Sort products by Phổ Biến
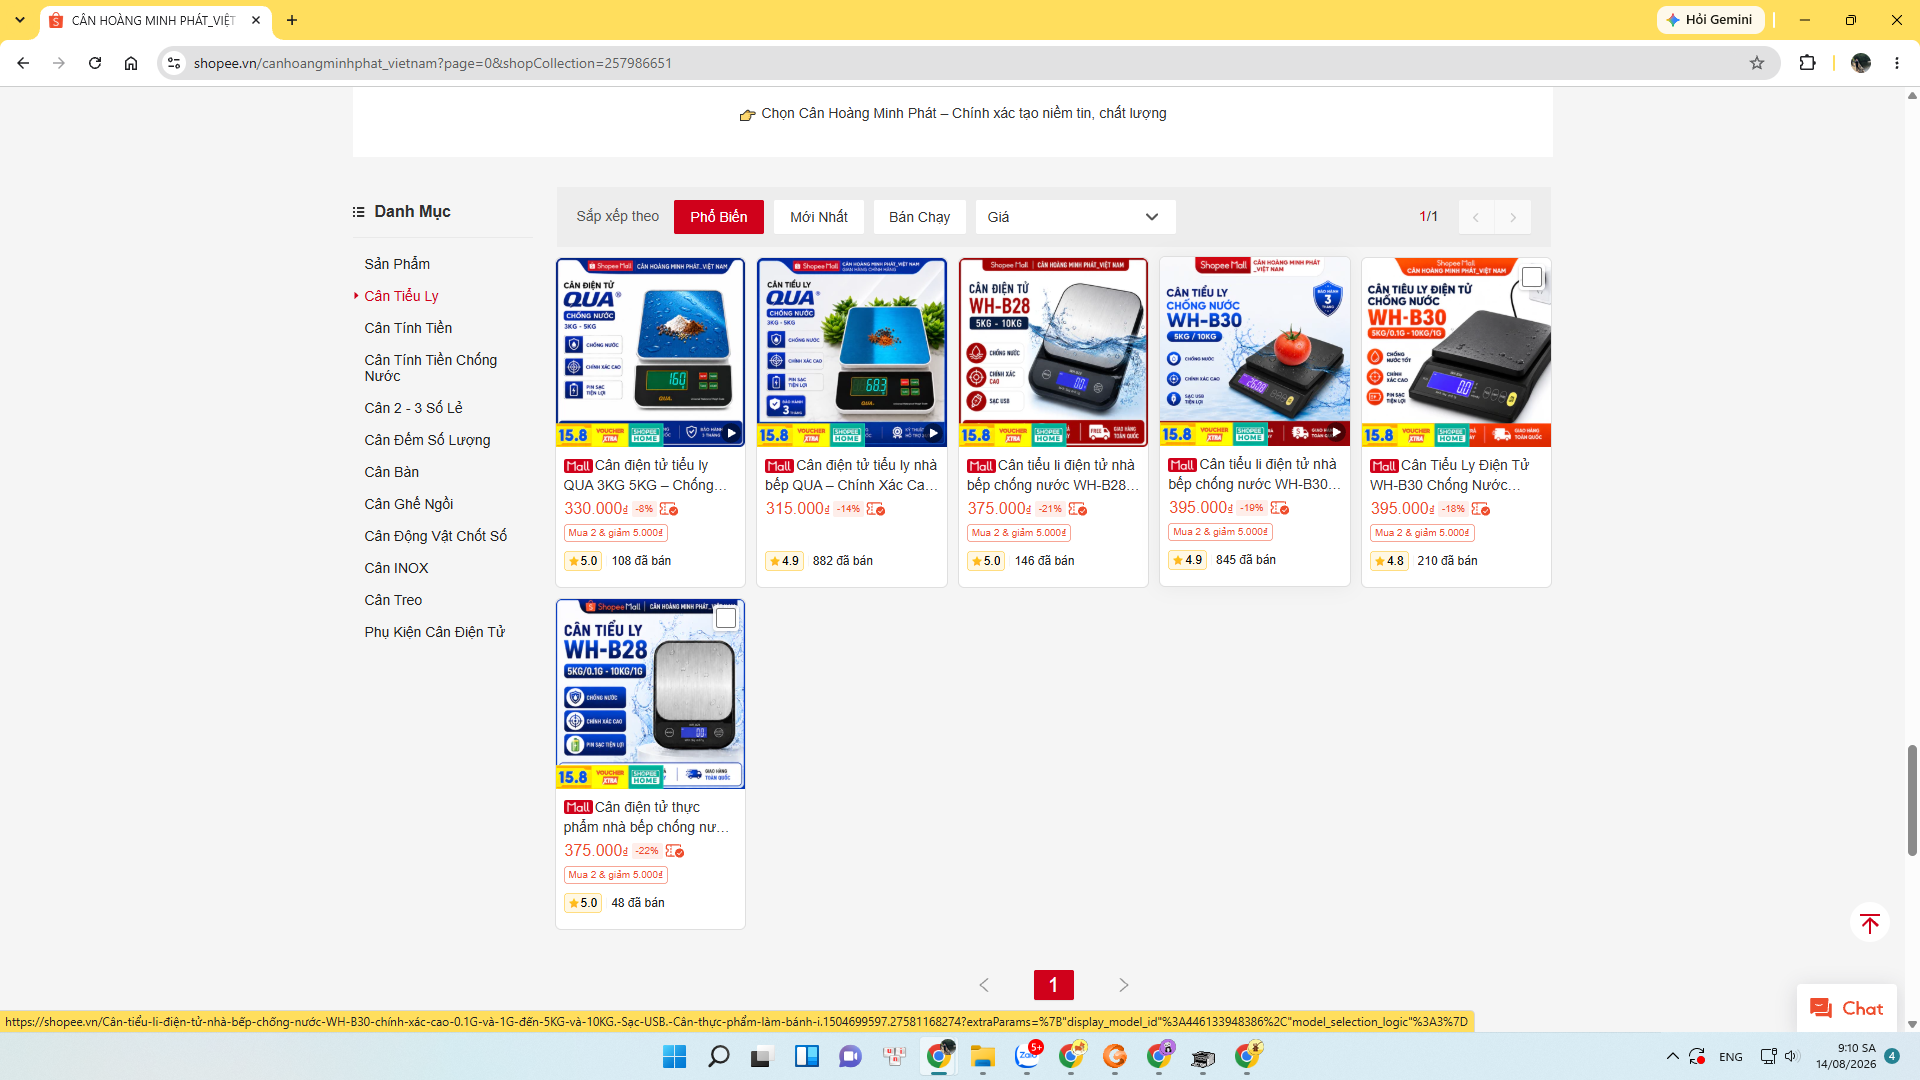Image resolution: width=1920 pixels, height=1080 pixels. pos(718,217)
